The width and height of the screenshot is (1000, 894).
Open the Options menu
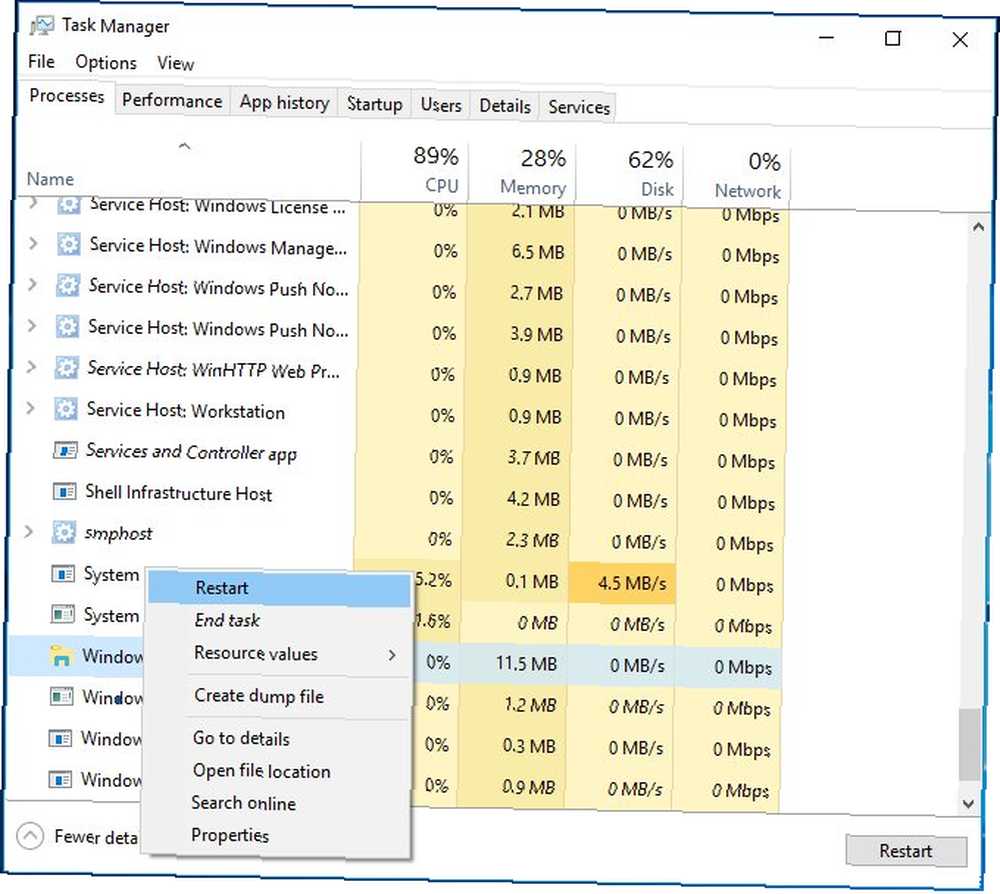[x=106, y=62]
